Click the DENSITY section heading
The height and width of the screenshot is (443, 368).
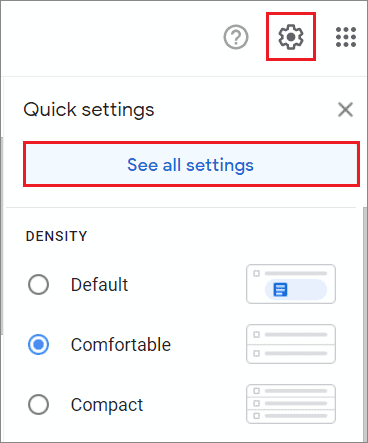(56, 236)
